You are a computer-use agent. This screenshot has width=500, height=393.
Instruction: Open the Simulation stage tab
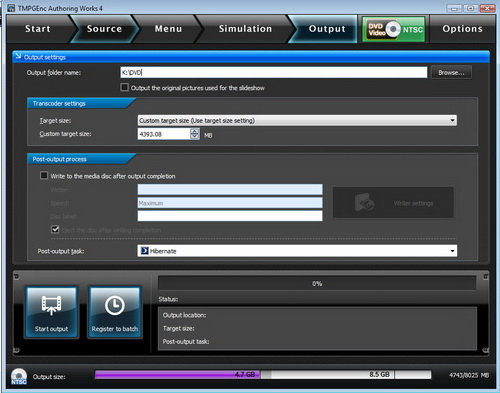pos(245,29)
